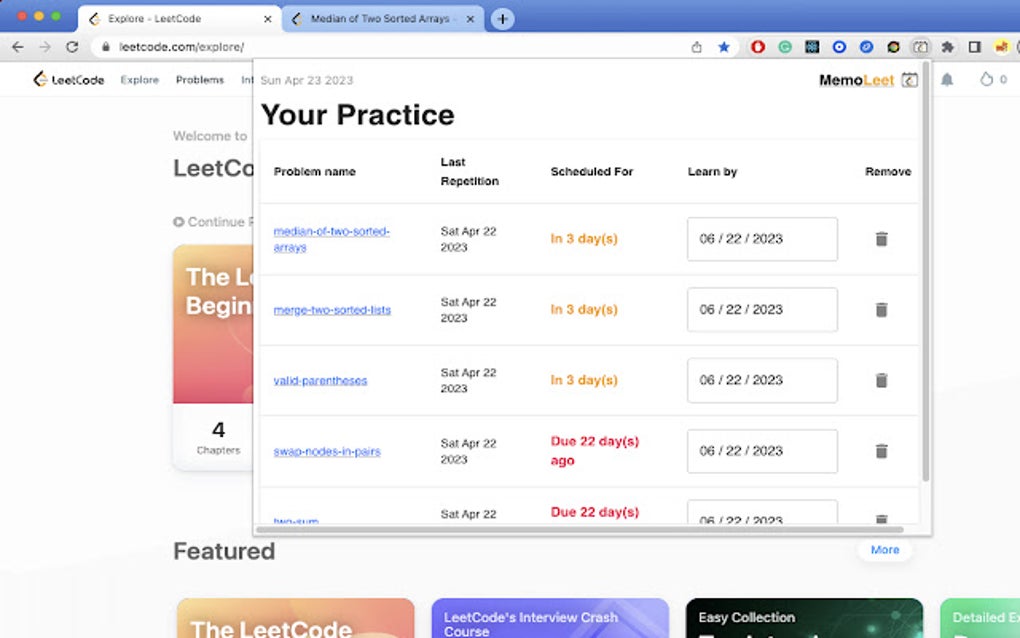Click the Learn by column header
Viewport: 1020px width, 638px height.
pyautogui.click(x=712, y=172)
